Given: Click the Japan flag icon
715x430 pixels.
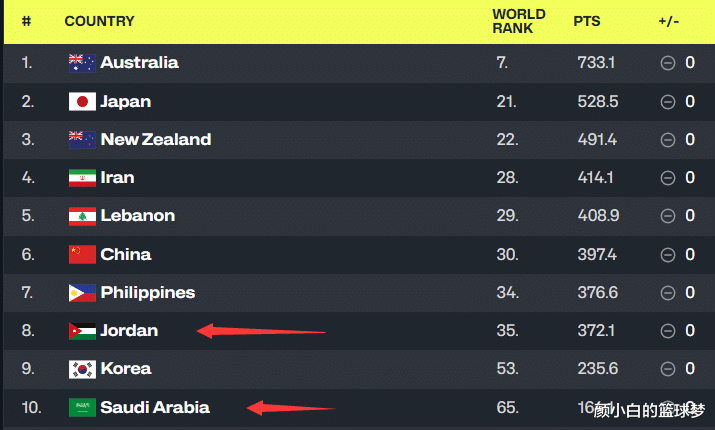Looking at the screenshot, I should click(x=82, y=102).
